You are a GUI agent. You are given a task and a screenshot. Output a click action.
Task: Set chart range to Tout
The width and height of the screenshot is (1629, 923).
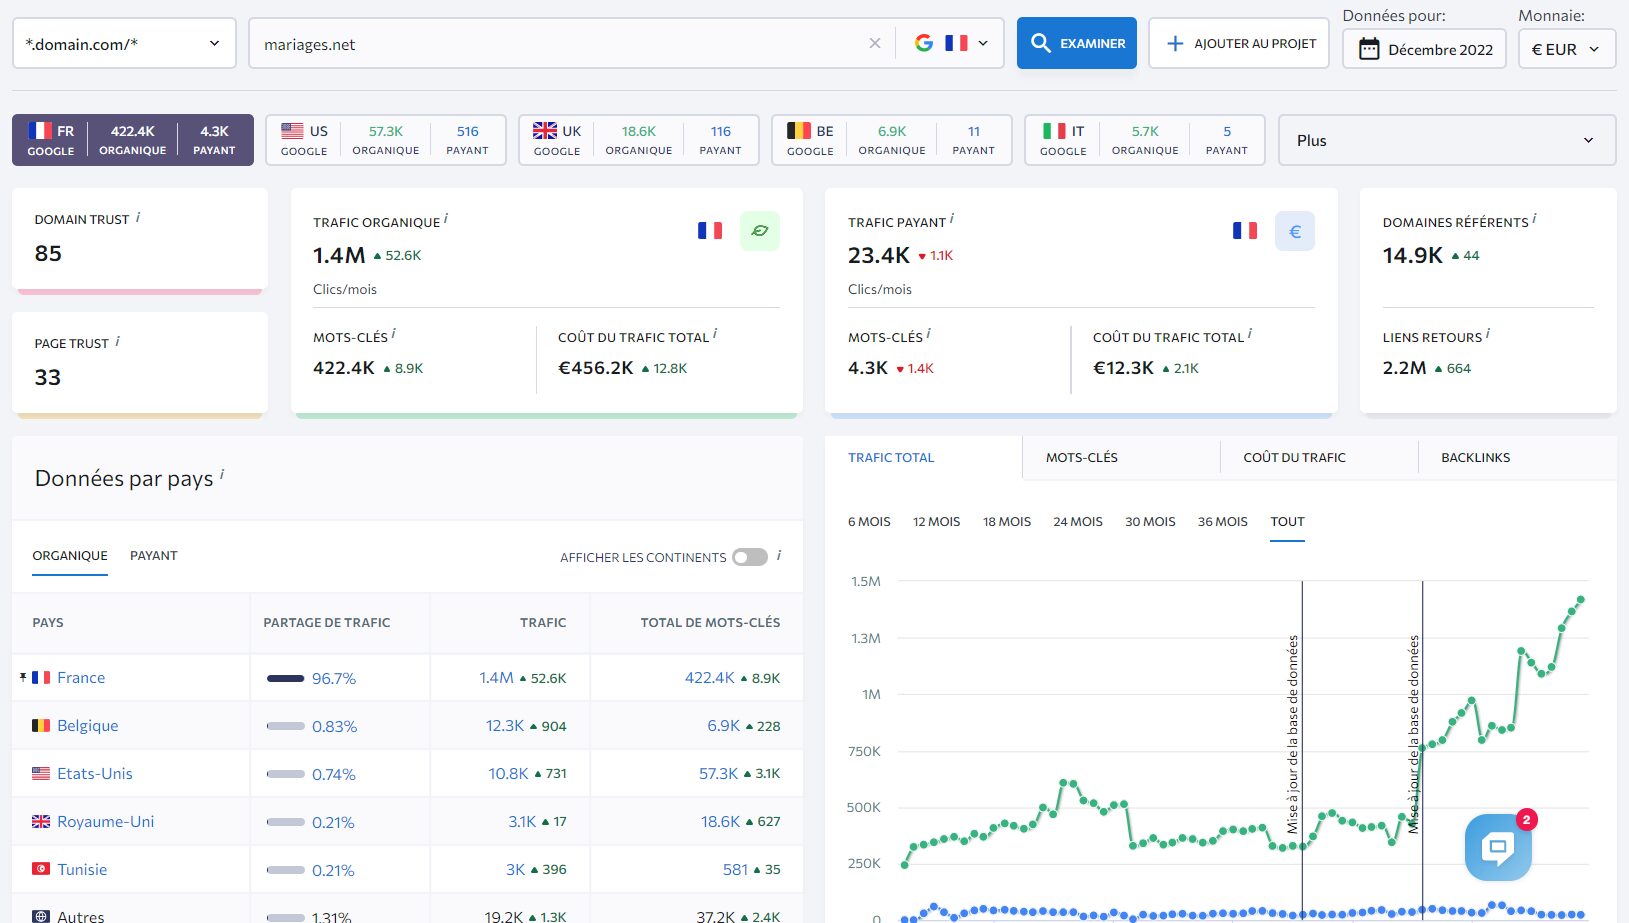(x=1287, y=522)
